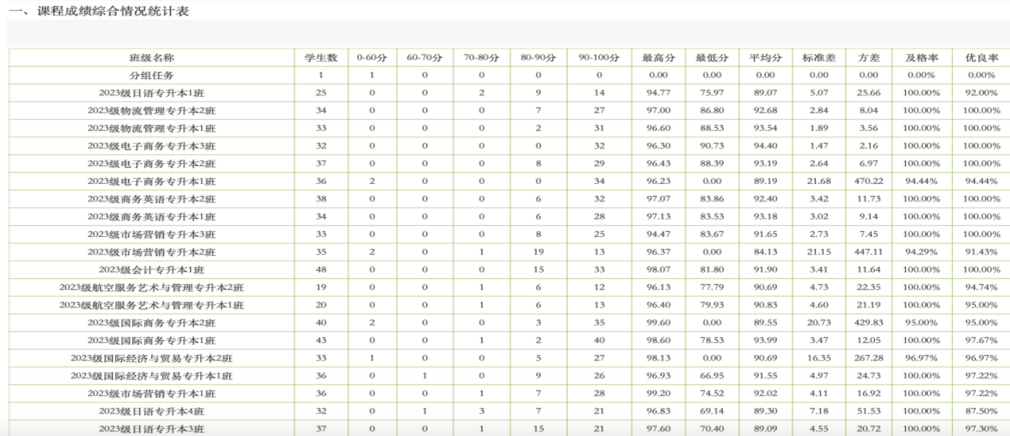Click the 班级名称 column header
Viewport: 1010px width, 436px height.
(x=151, y=58)
